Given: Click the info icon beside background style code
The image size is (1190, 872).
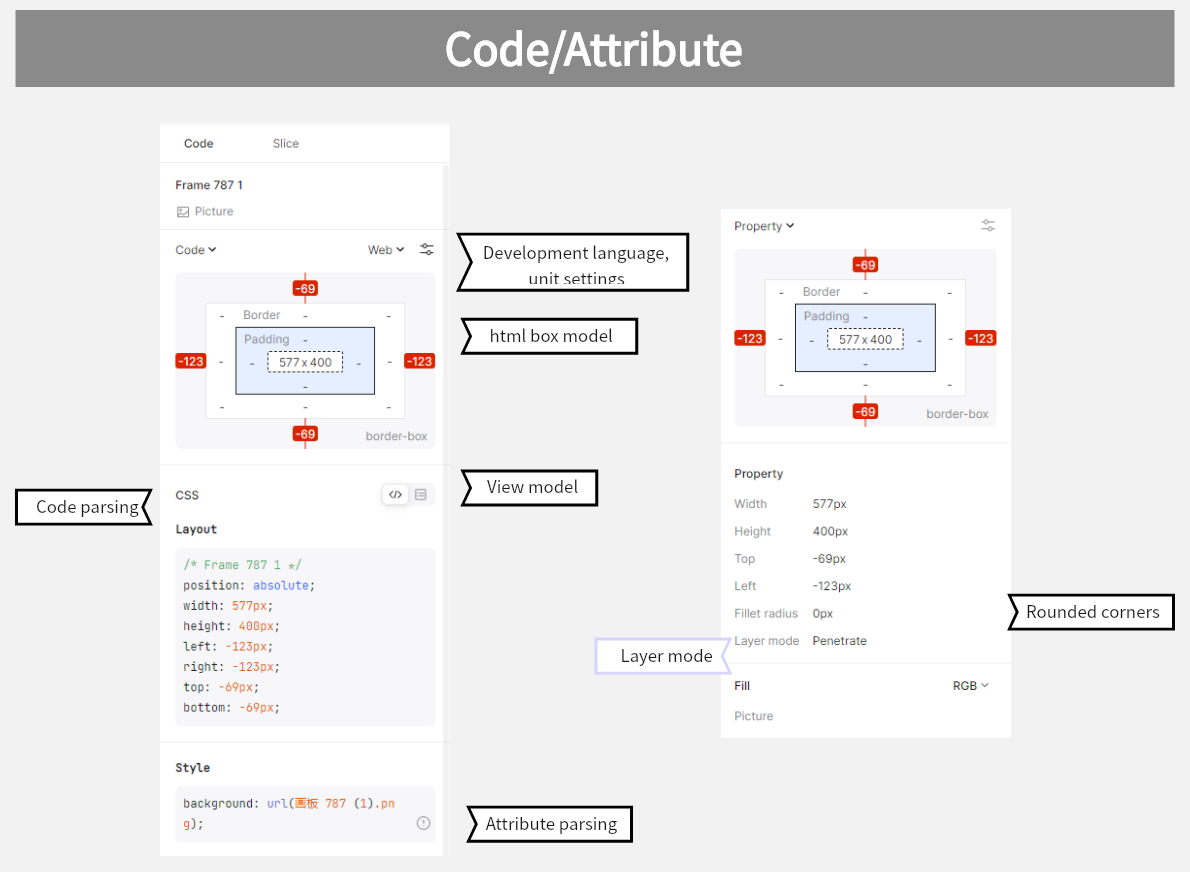Looking at the screenshot, I should pyautogui.click(x=423, y=823).
